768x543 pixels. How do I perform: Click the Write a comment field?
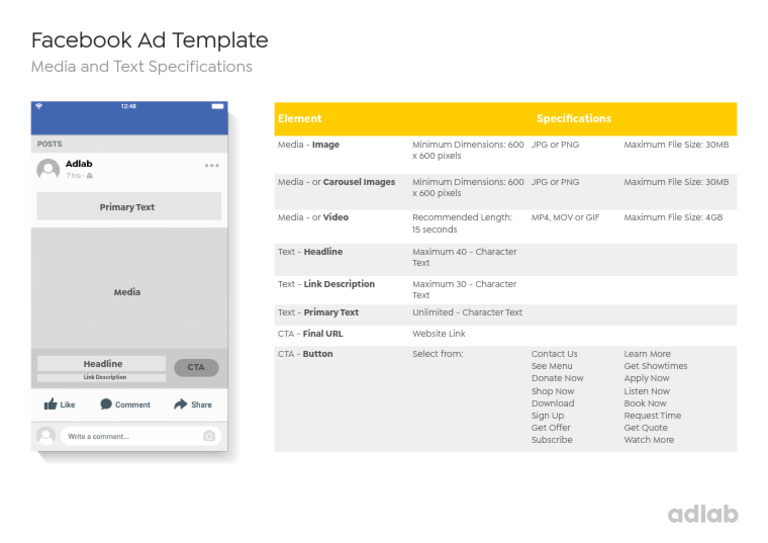pyautogui.click(x=141, y=436)
